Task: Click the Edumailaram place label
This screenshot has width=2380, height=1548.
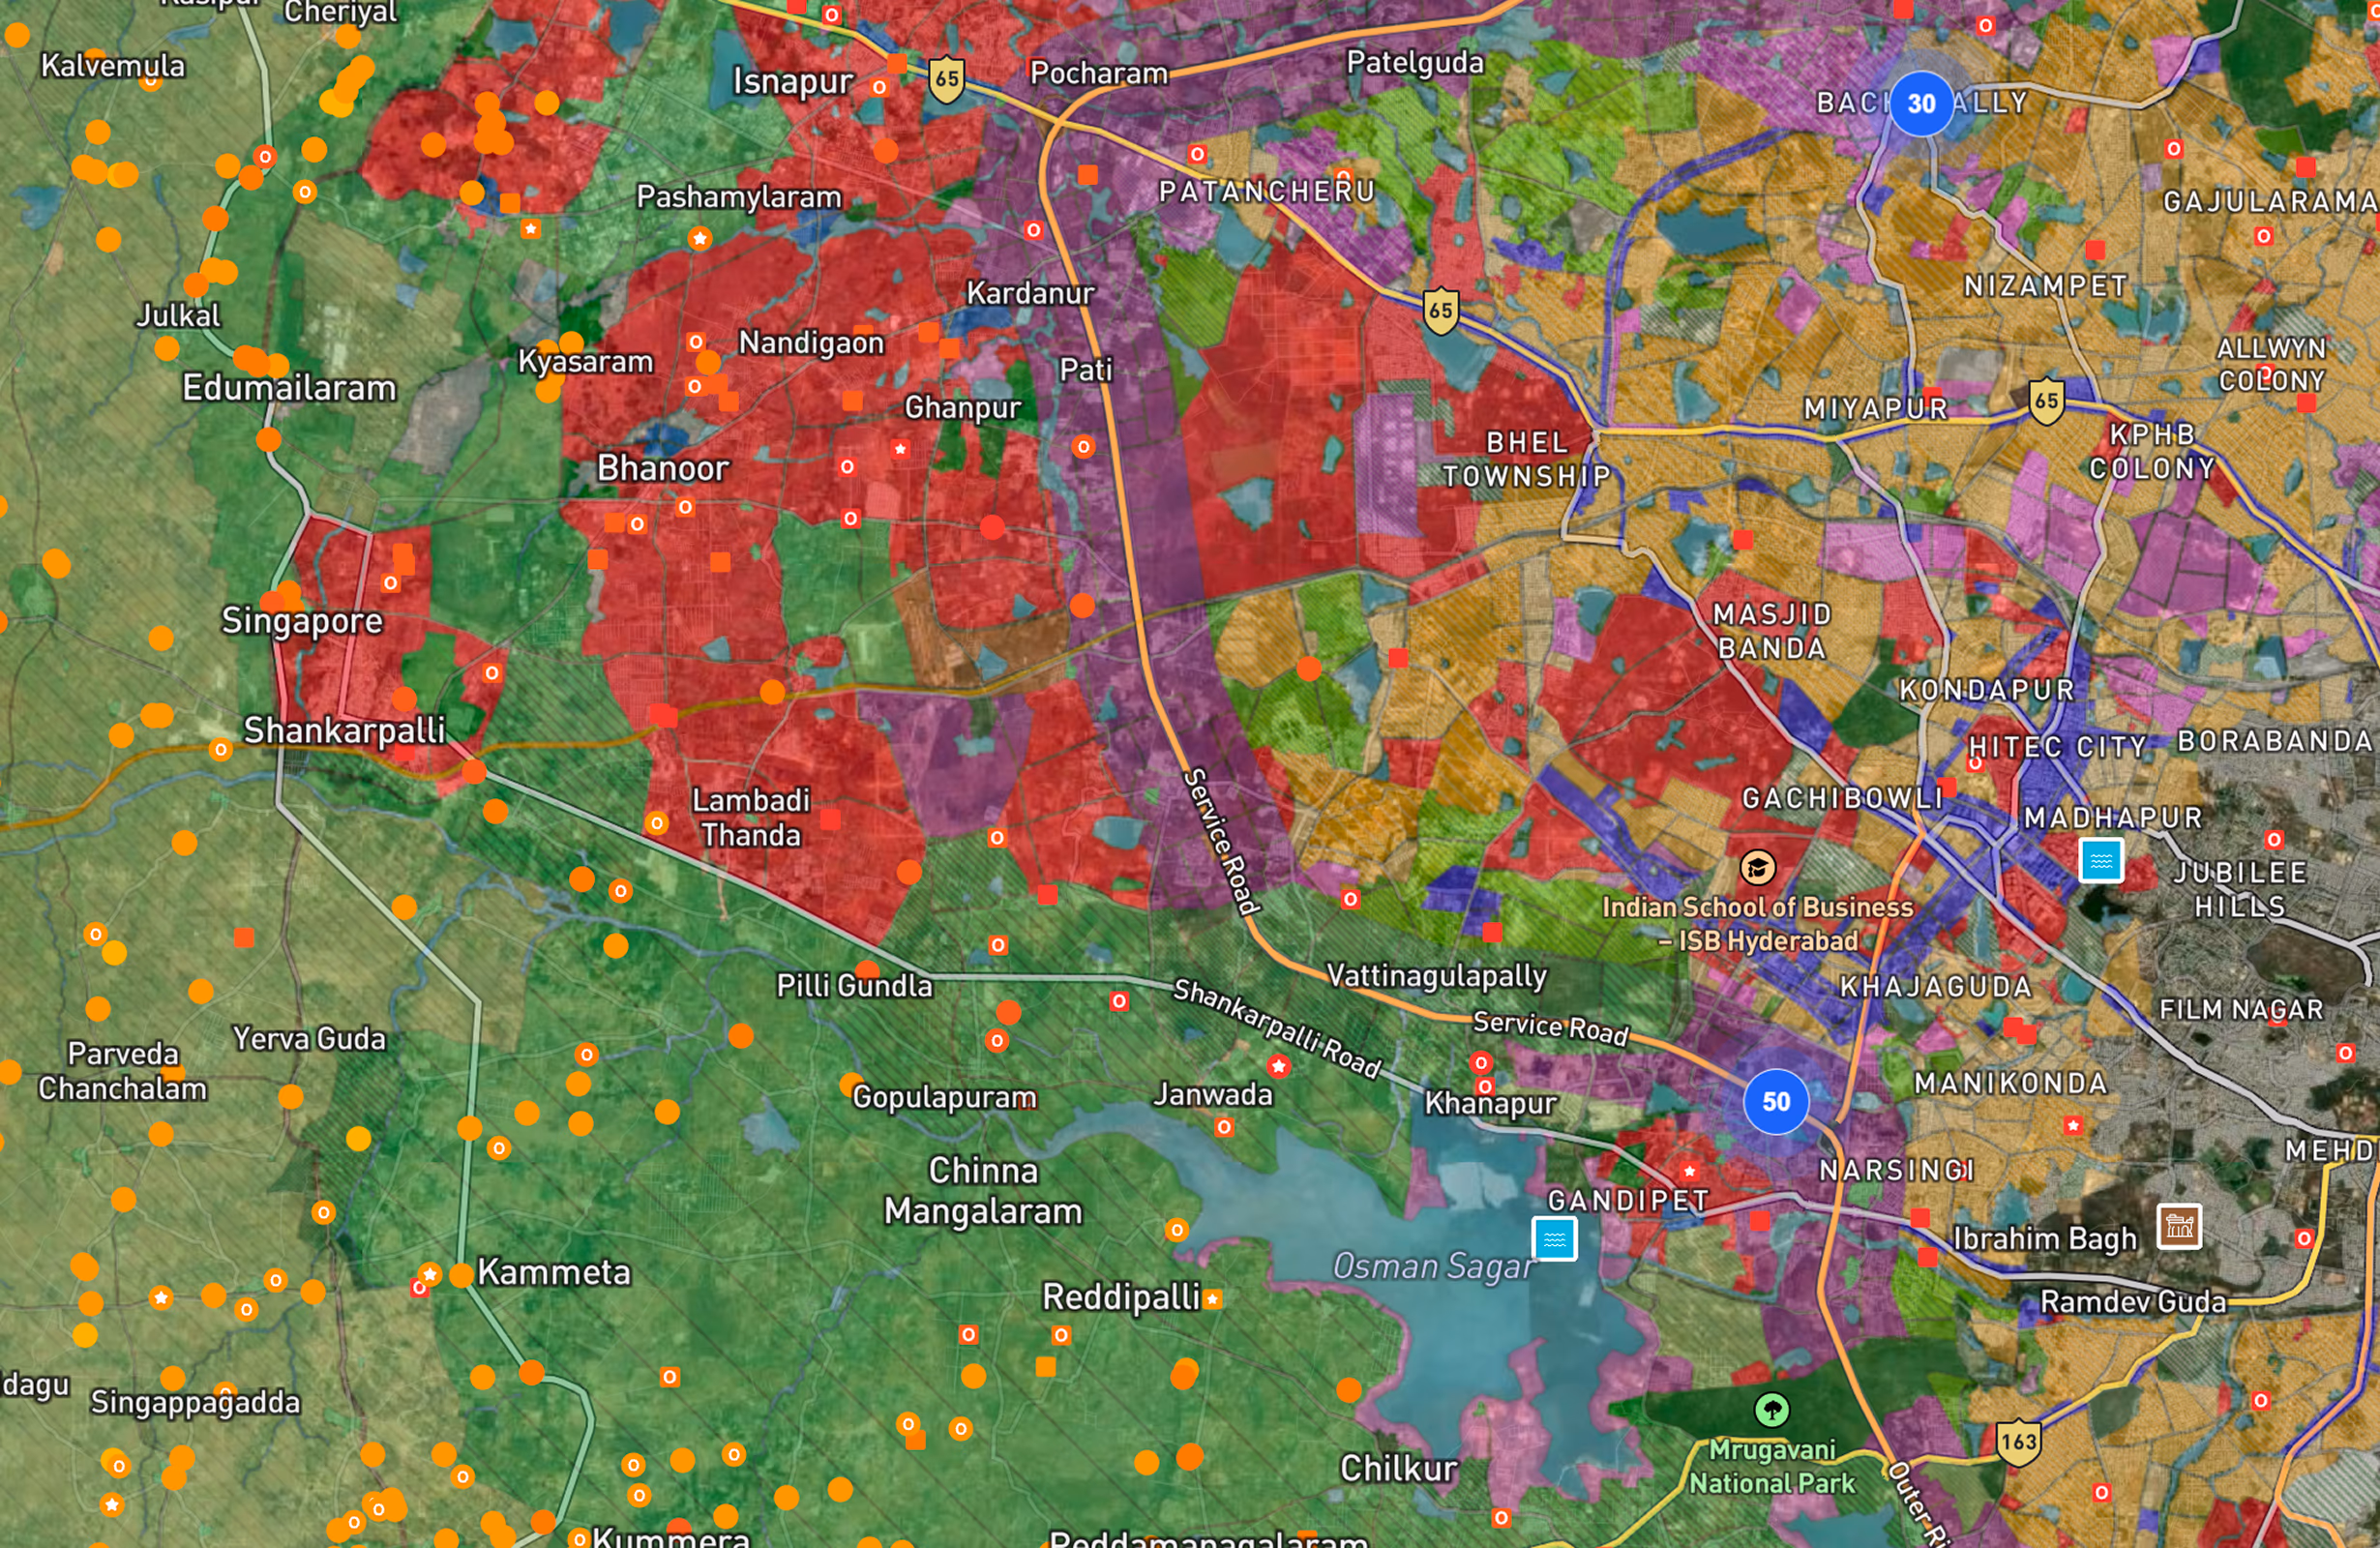Action: tap(289, 388)
